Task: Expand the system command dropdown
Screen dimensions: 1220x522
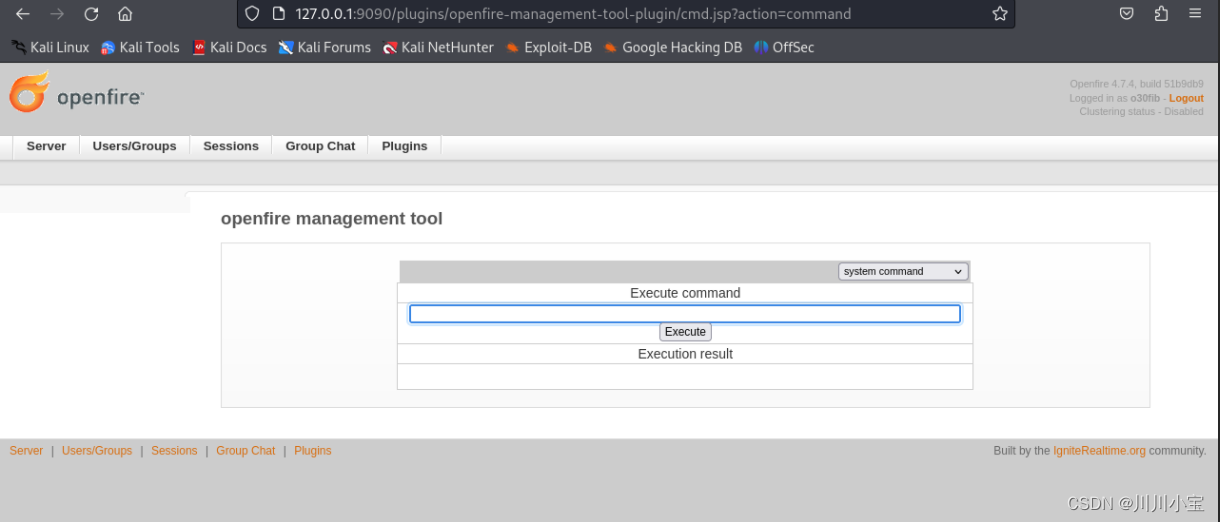Action: pyautogui.click(x=903, y=271)
